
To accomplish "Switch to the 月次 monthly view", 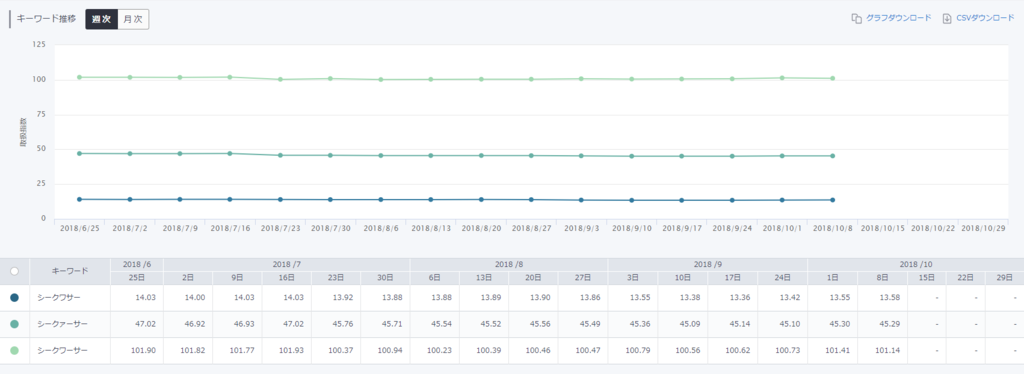I will click(x=133, y=19).
